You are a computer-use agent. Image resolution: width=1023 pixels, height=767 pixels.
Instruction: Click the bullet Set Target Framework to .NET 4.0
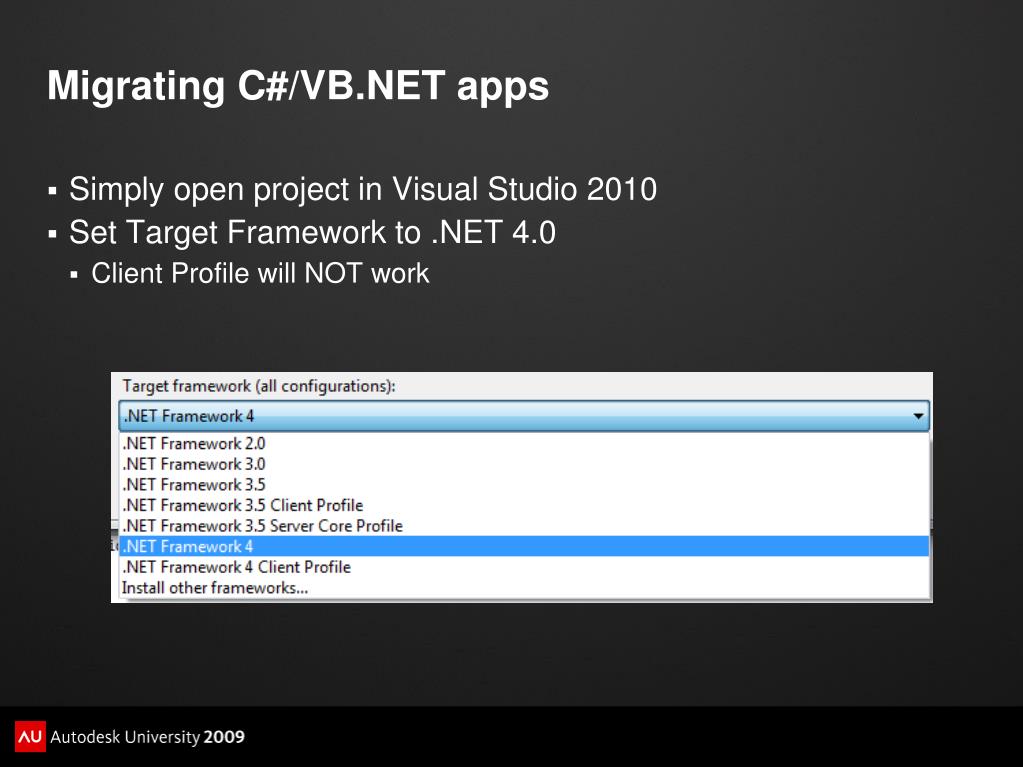point(313,232)
